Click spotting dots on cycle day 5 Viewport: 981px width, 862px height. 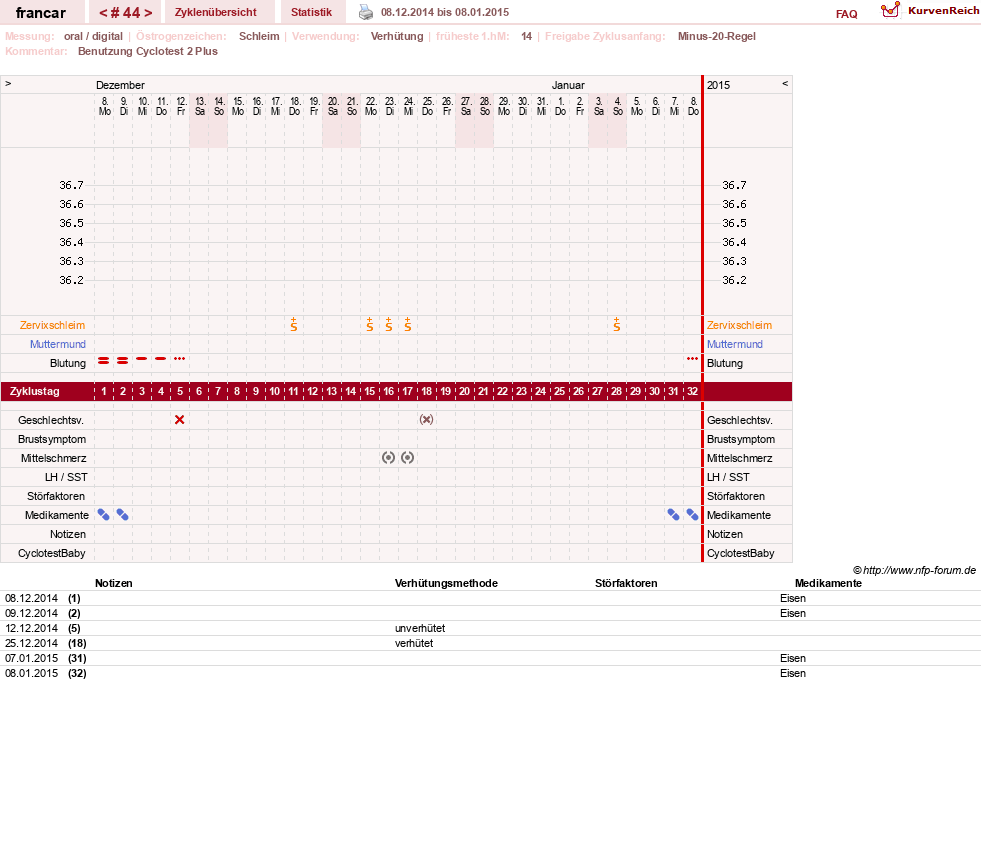point(180,358)
